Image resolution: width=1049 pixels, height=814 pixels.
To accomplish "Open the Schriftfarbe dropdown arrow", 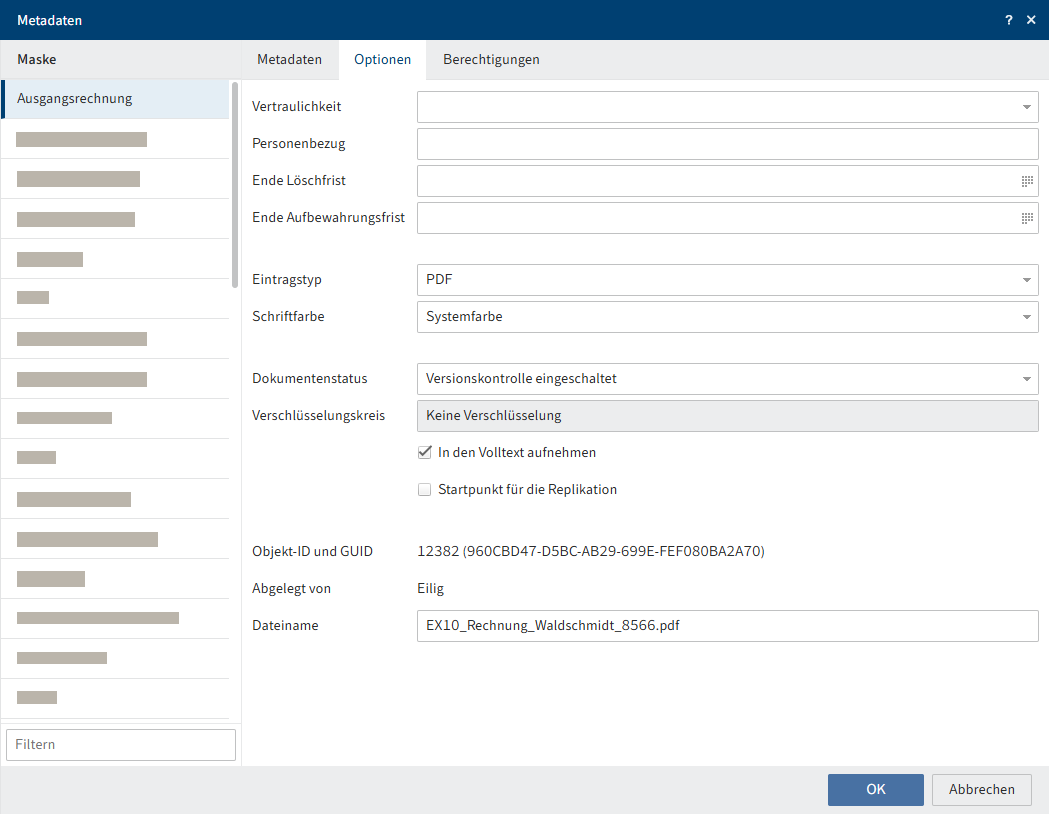I will [x=1026, y=317].
